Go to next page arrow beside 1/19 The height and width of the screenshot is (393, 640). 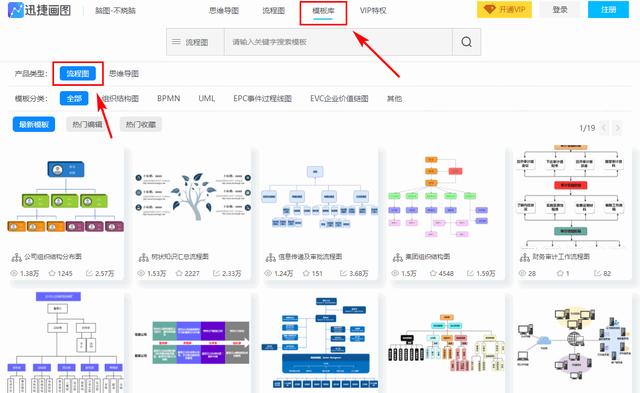[x=618, y=128]
